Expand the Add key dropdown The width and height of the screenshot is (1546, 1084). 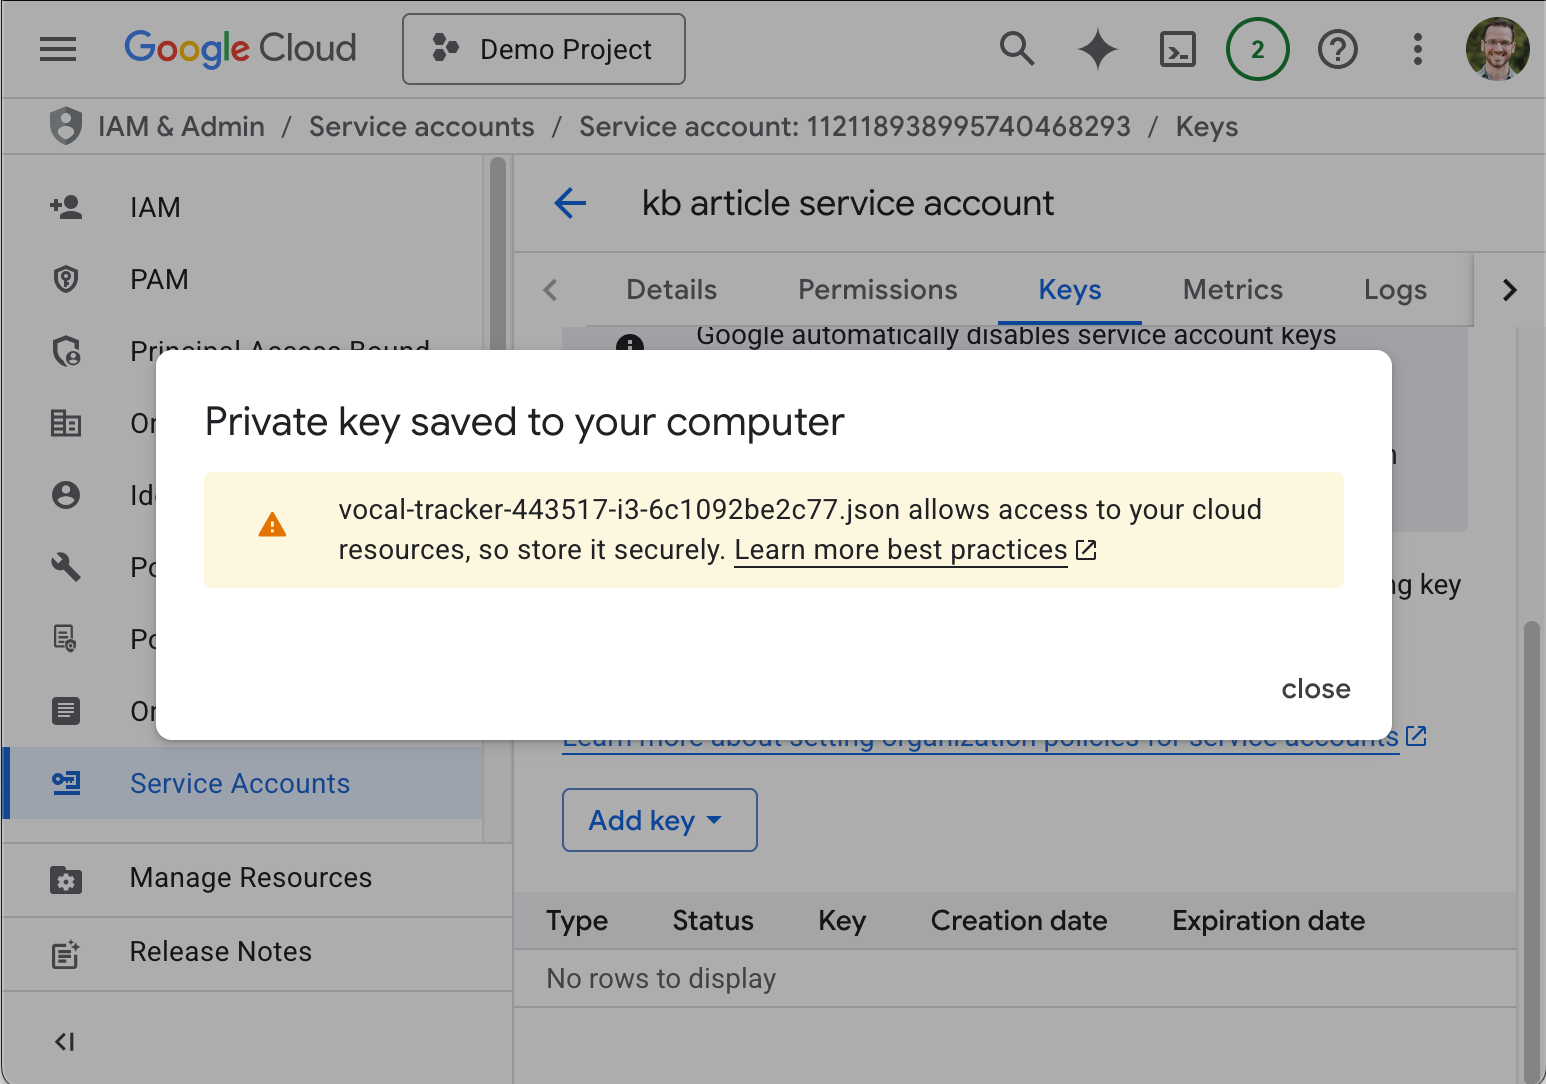pos(659,820)
